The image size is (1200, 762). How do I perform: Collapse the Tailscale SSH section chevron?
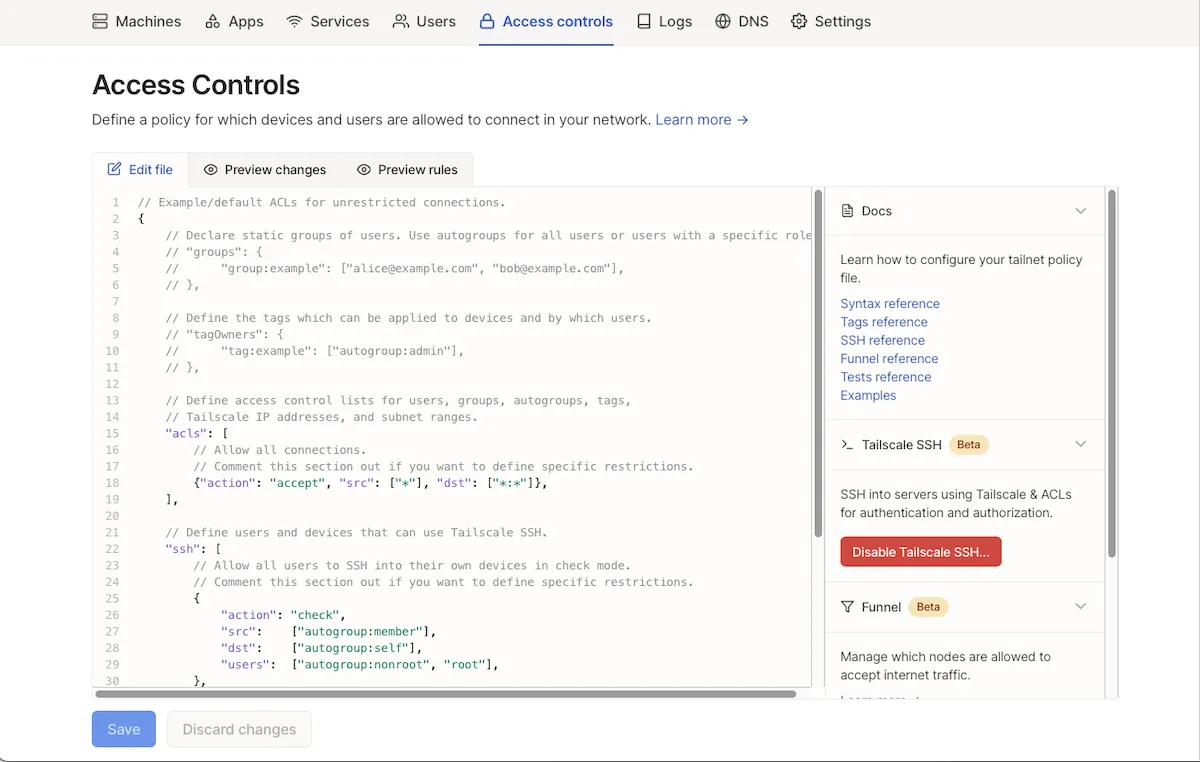[1080, 444]
